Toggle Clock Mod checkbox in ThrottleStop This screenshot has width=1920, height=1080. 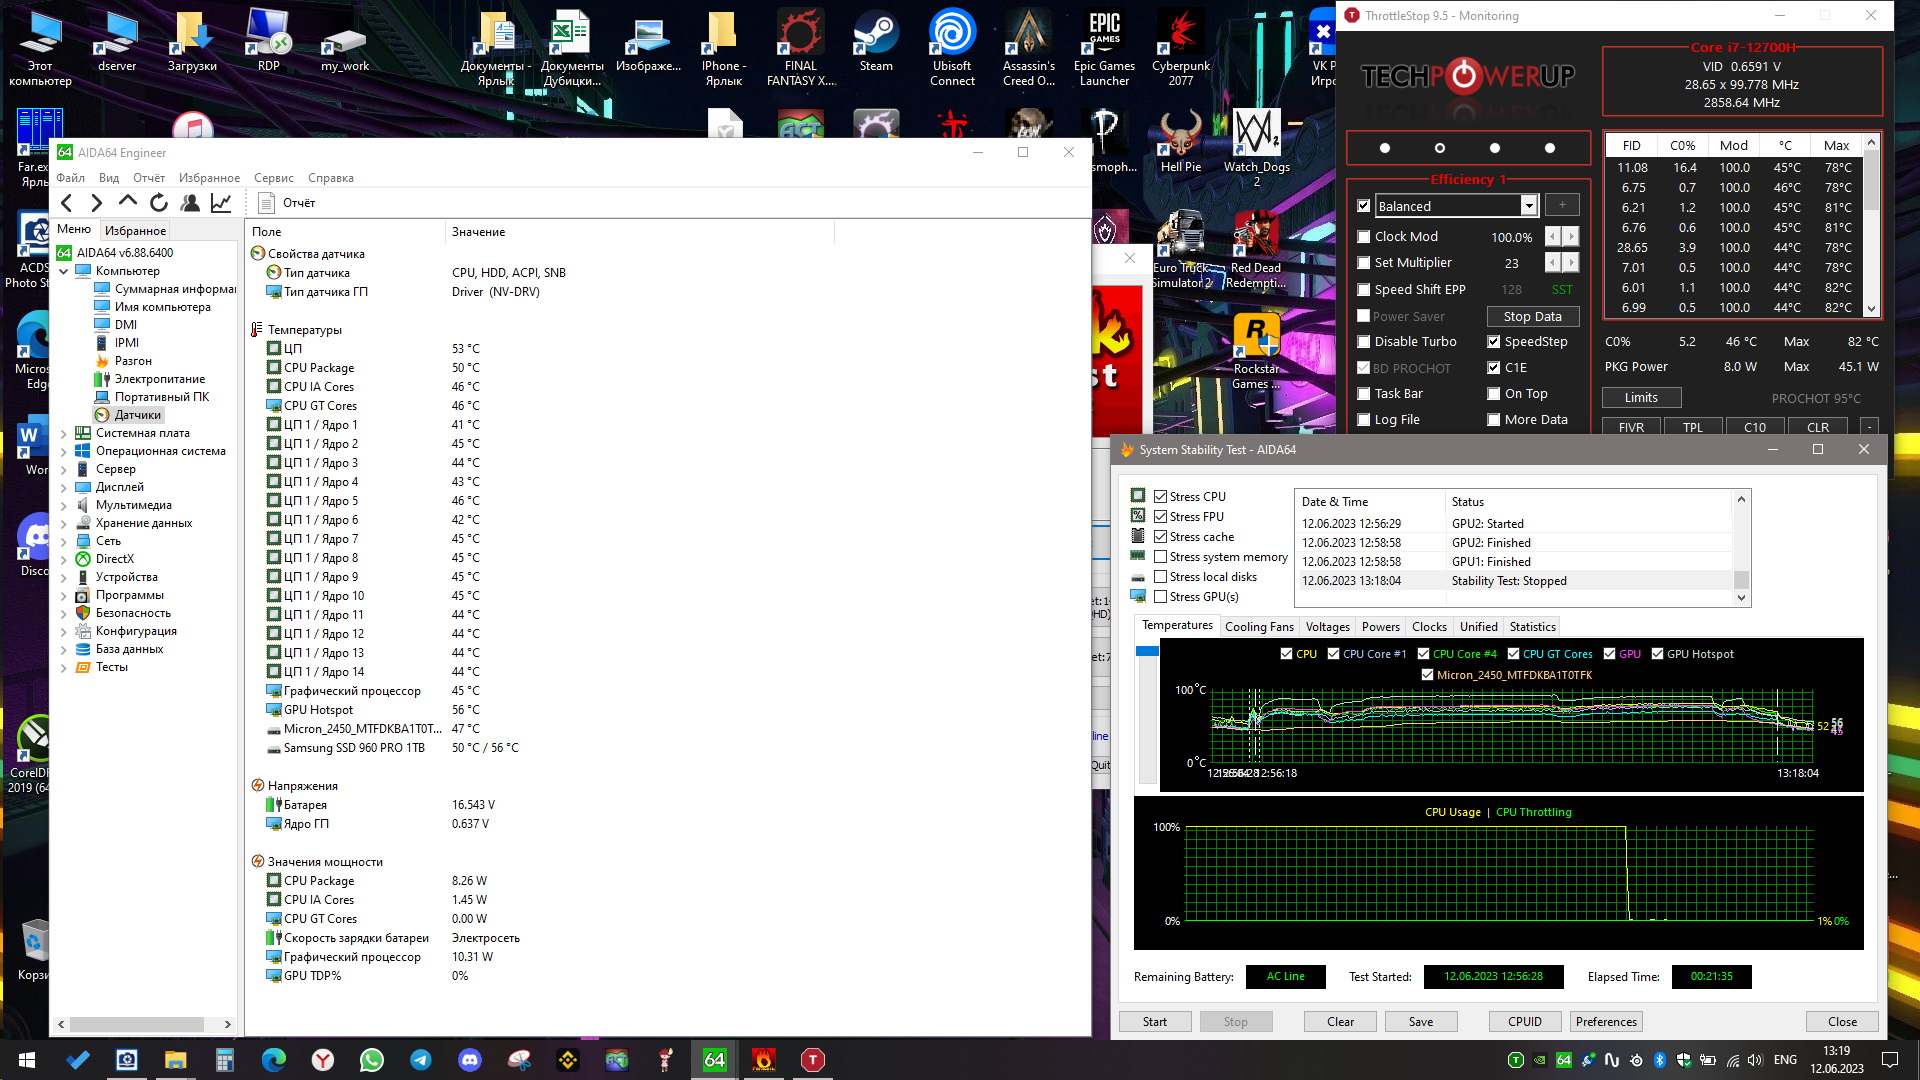(x=1363, y=237)
